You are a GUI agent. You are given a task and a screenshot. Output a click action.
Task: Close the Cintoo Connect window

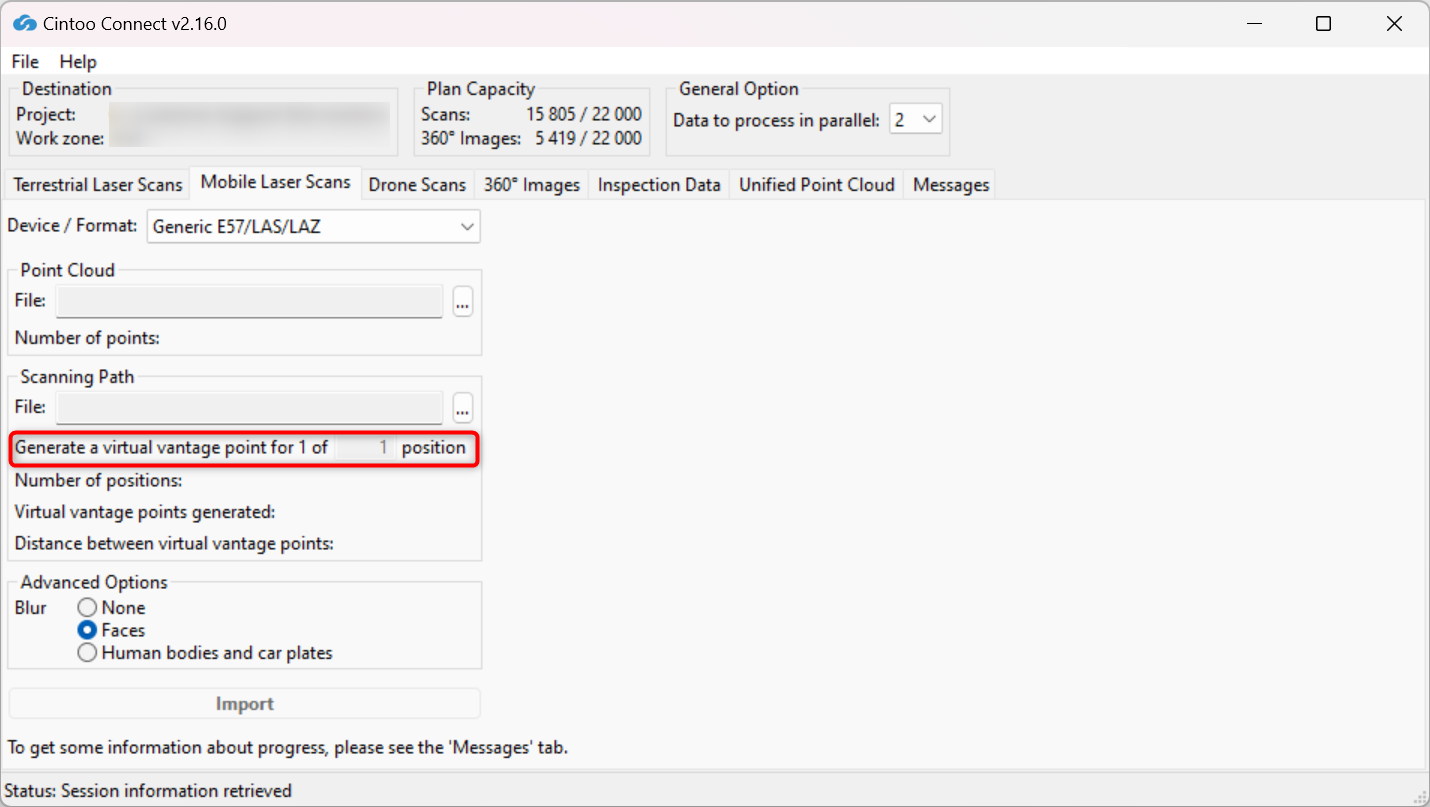(x=1394, y=24)
